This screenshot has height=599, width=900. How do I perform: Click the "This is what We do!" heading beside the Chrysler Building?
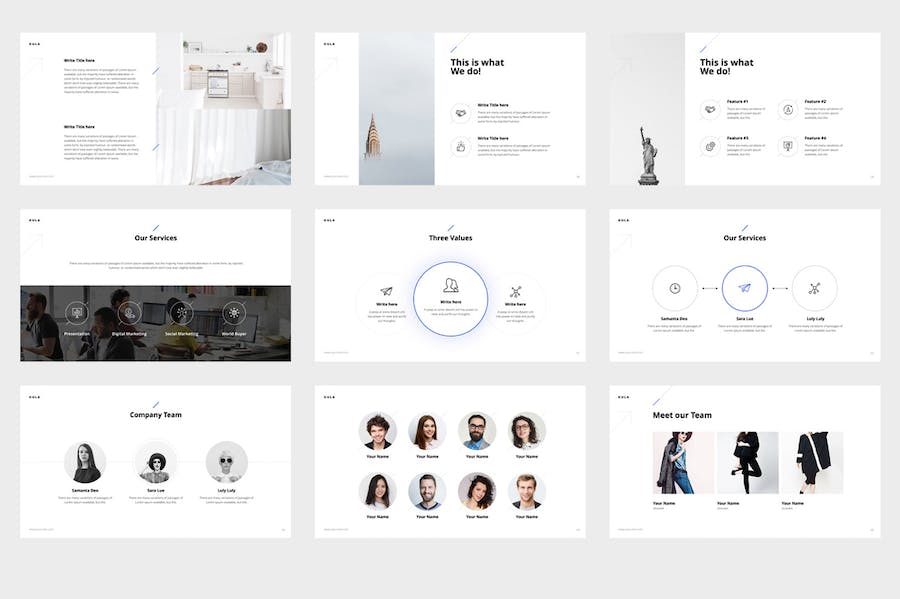pyautogui.click(x=477, y=67)
